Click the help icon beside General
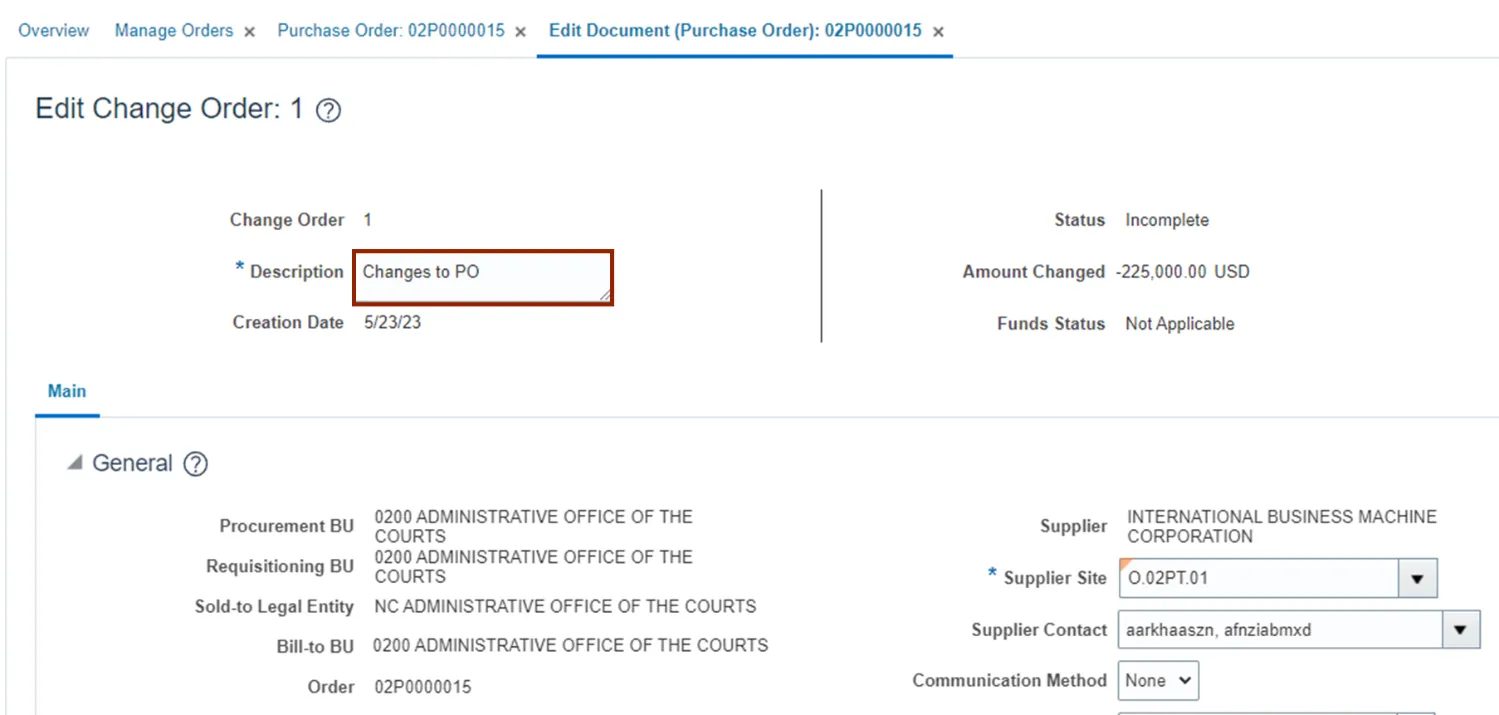Image resolution: width=1499 pixels, height=715 pixels. [x=196, y=464]
